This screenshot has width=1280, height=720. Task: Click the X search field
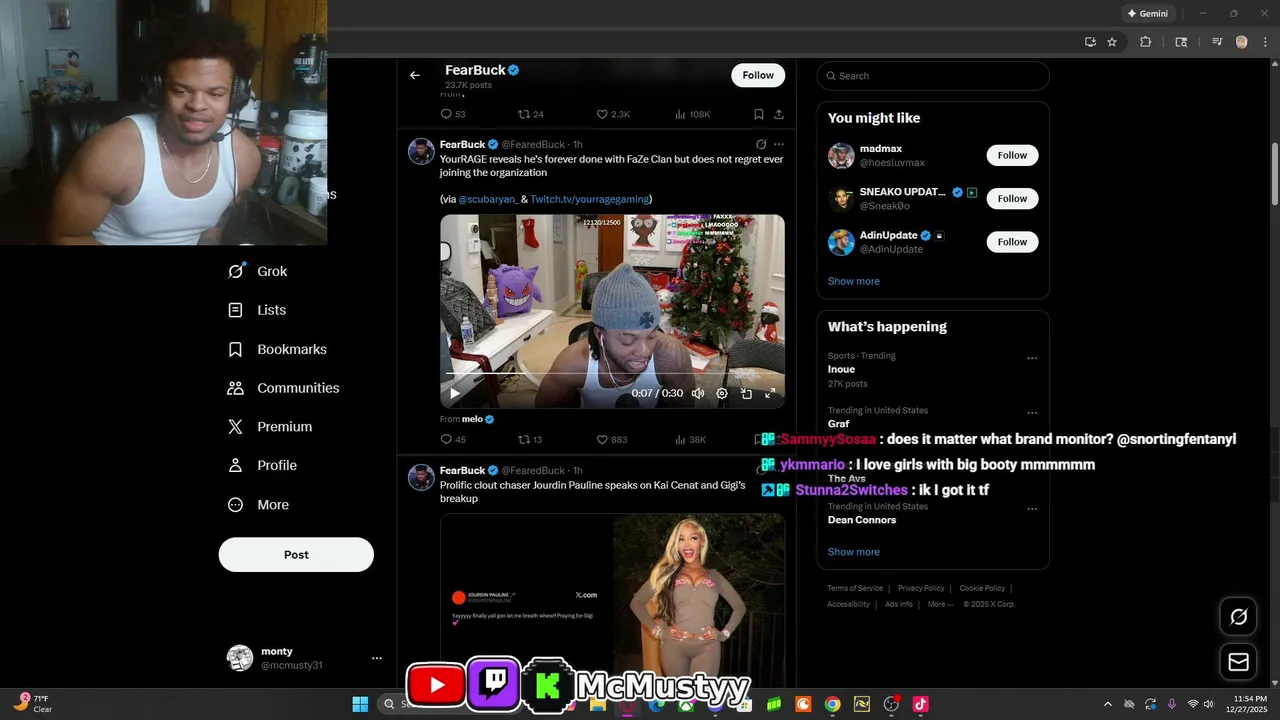tap(933, 76)
